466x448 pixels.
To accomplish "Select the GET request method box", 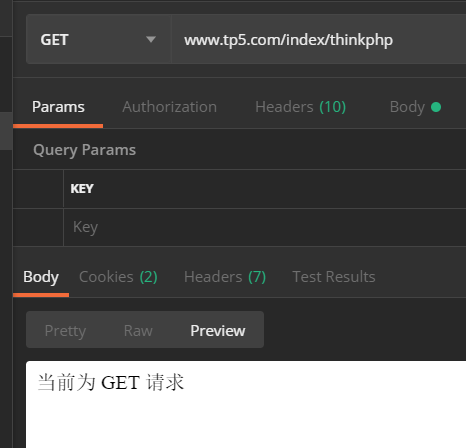I will tap(99, 39).
